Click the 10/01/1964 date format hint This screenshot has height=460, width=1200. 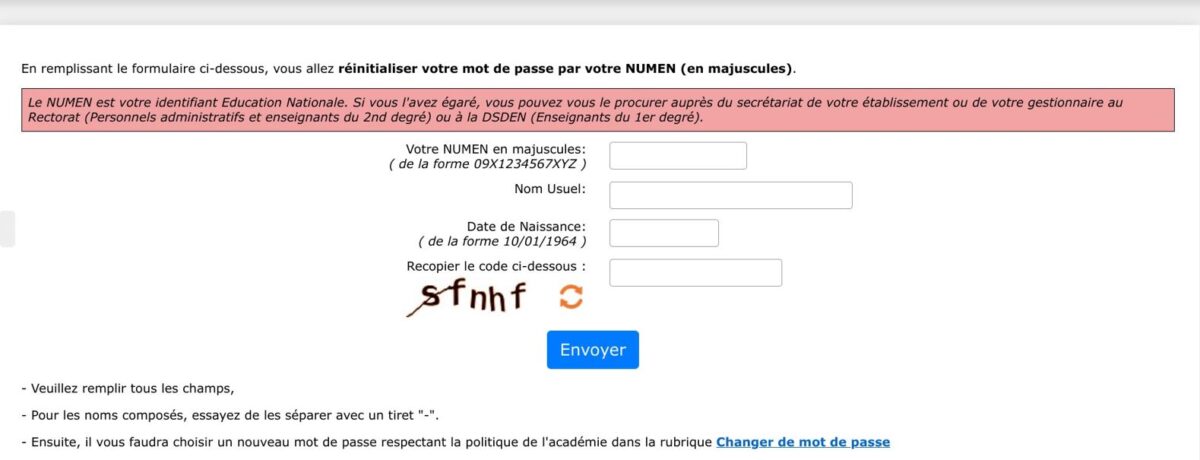pos(502,241)
